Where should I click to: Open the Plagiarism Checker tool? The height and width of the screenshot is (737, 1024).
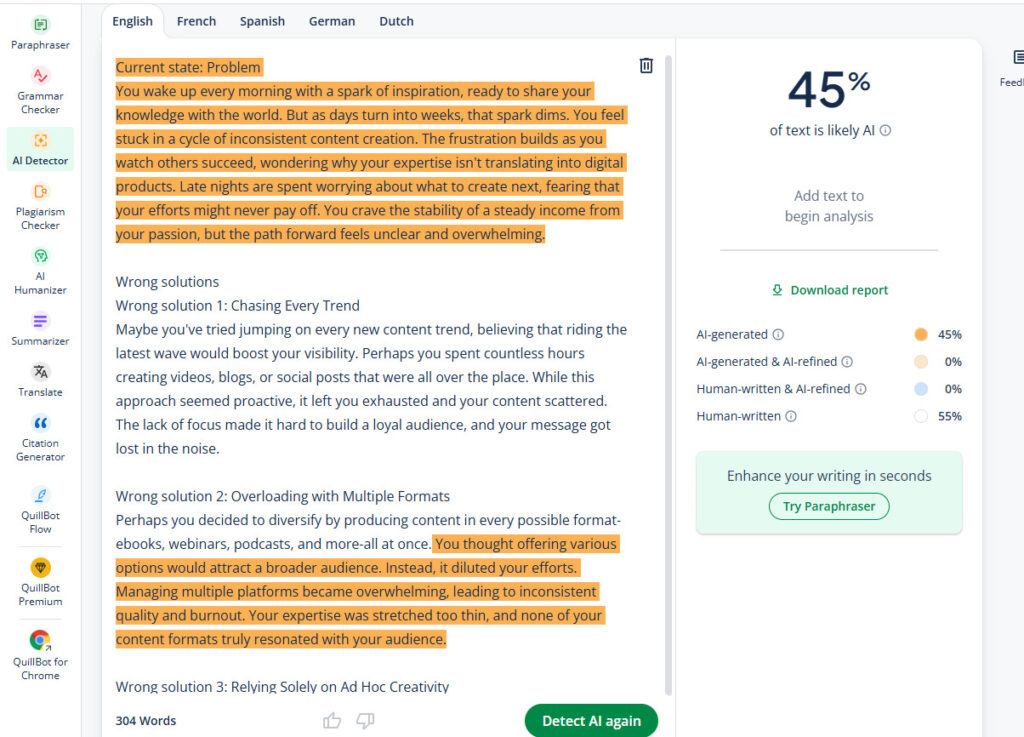[x=40, y=207]
